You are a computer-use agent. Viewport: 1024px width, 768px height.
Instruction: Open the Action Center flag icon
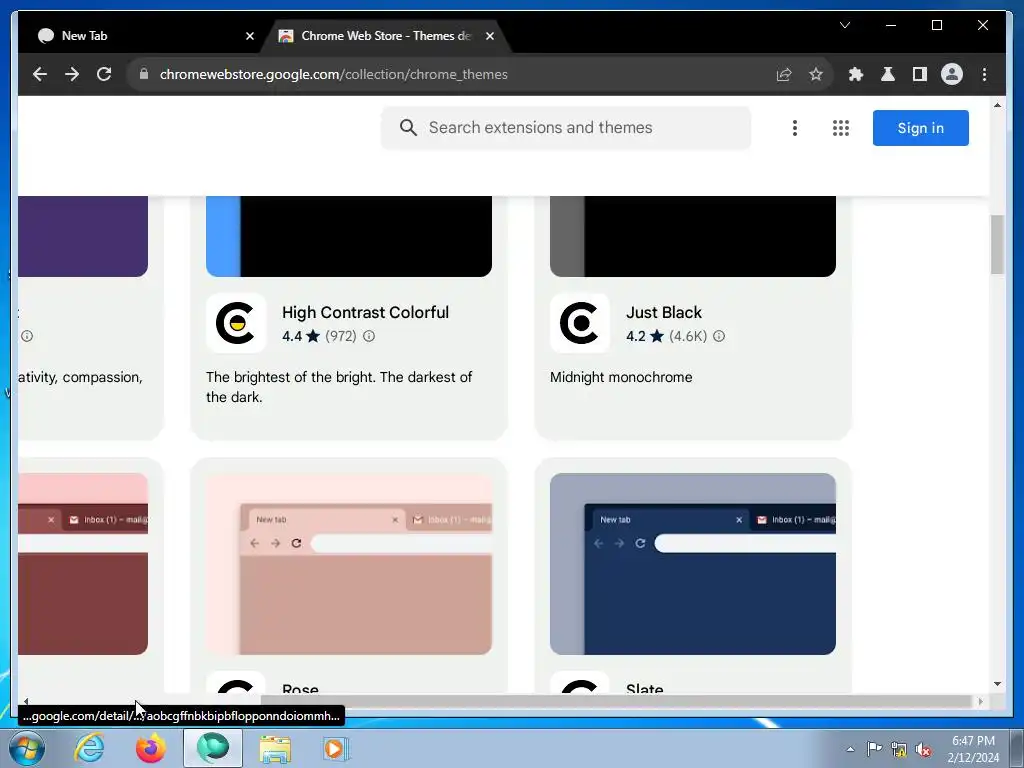pos(874,749)
